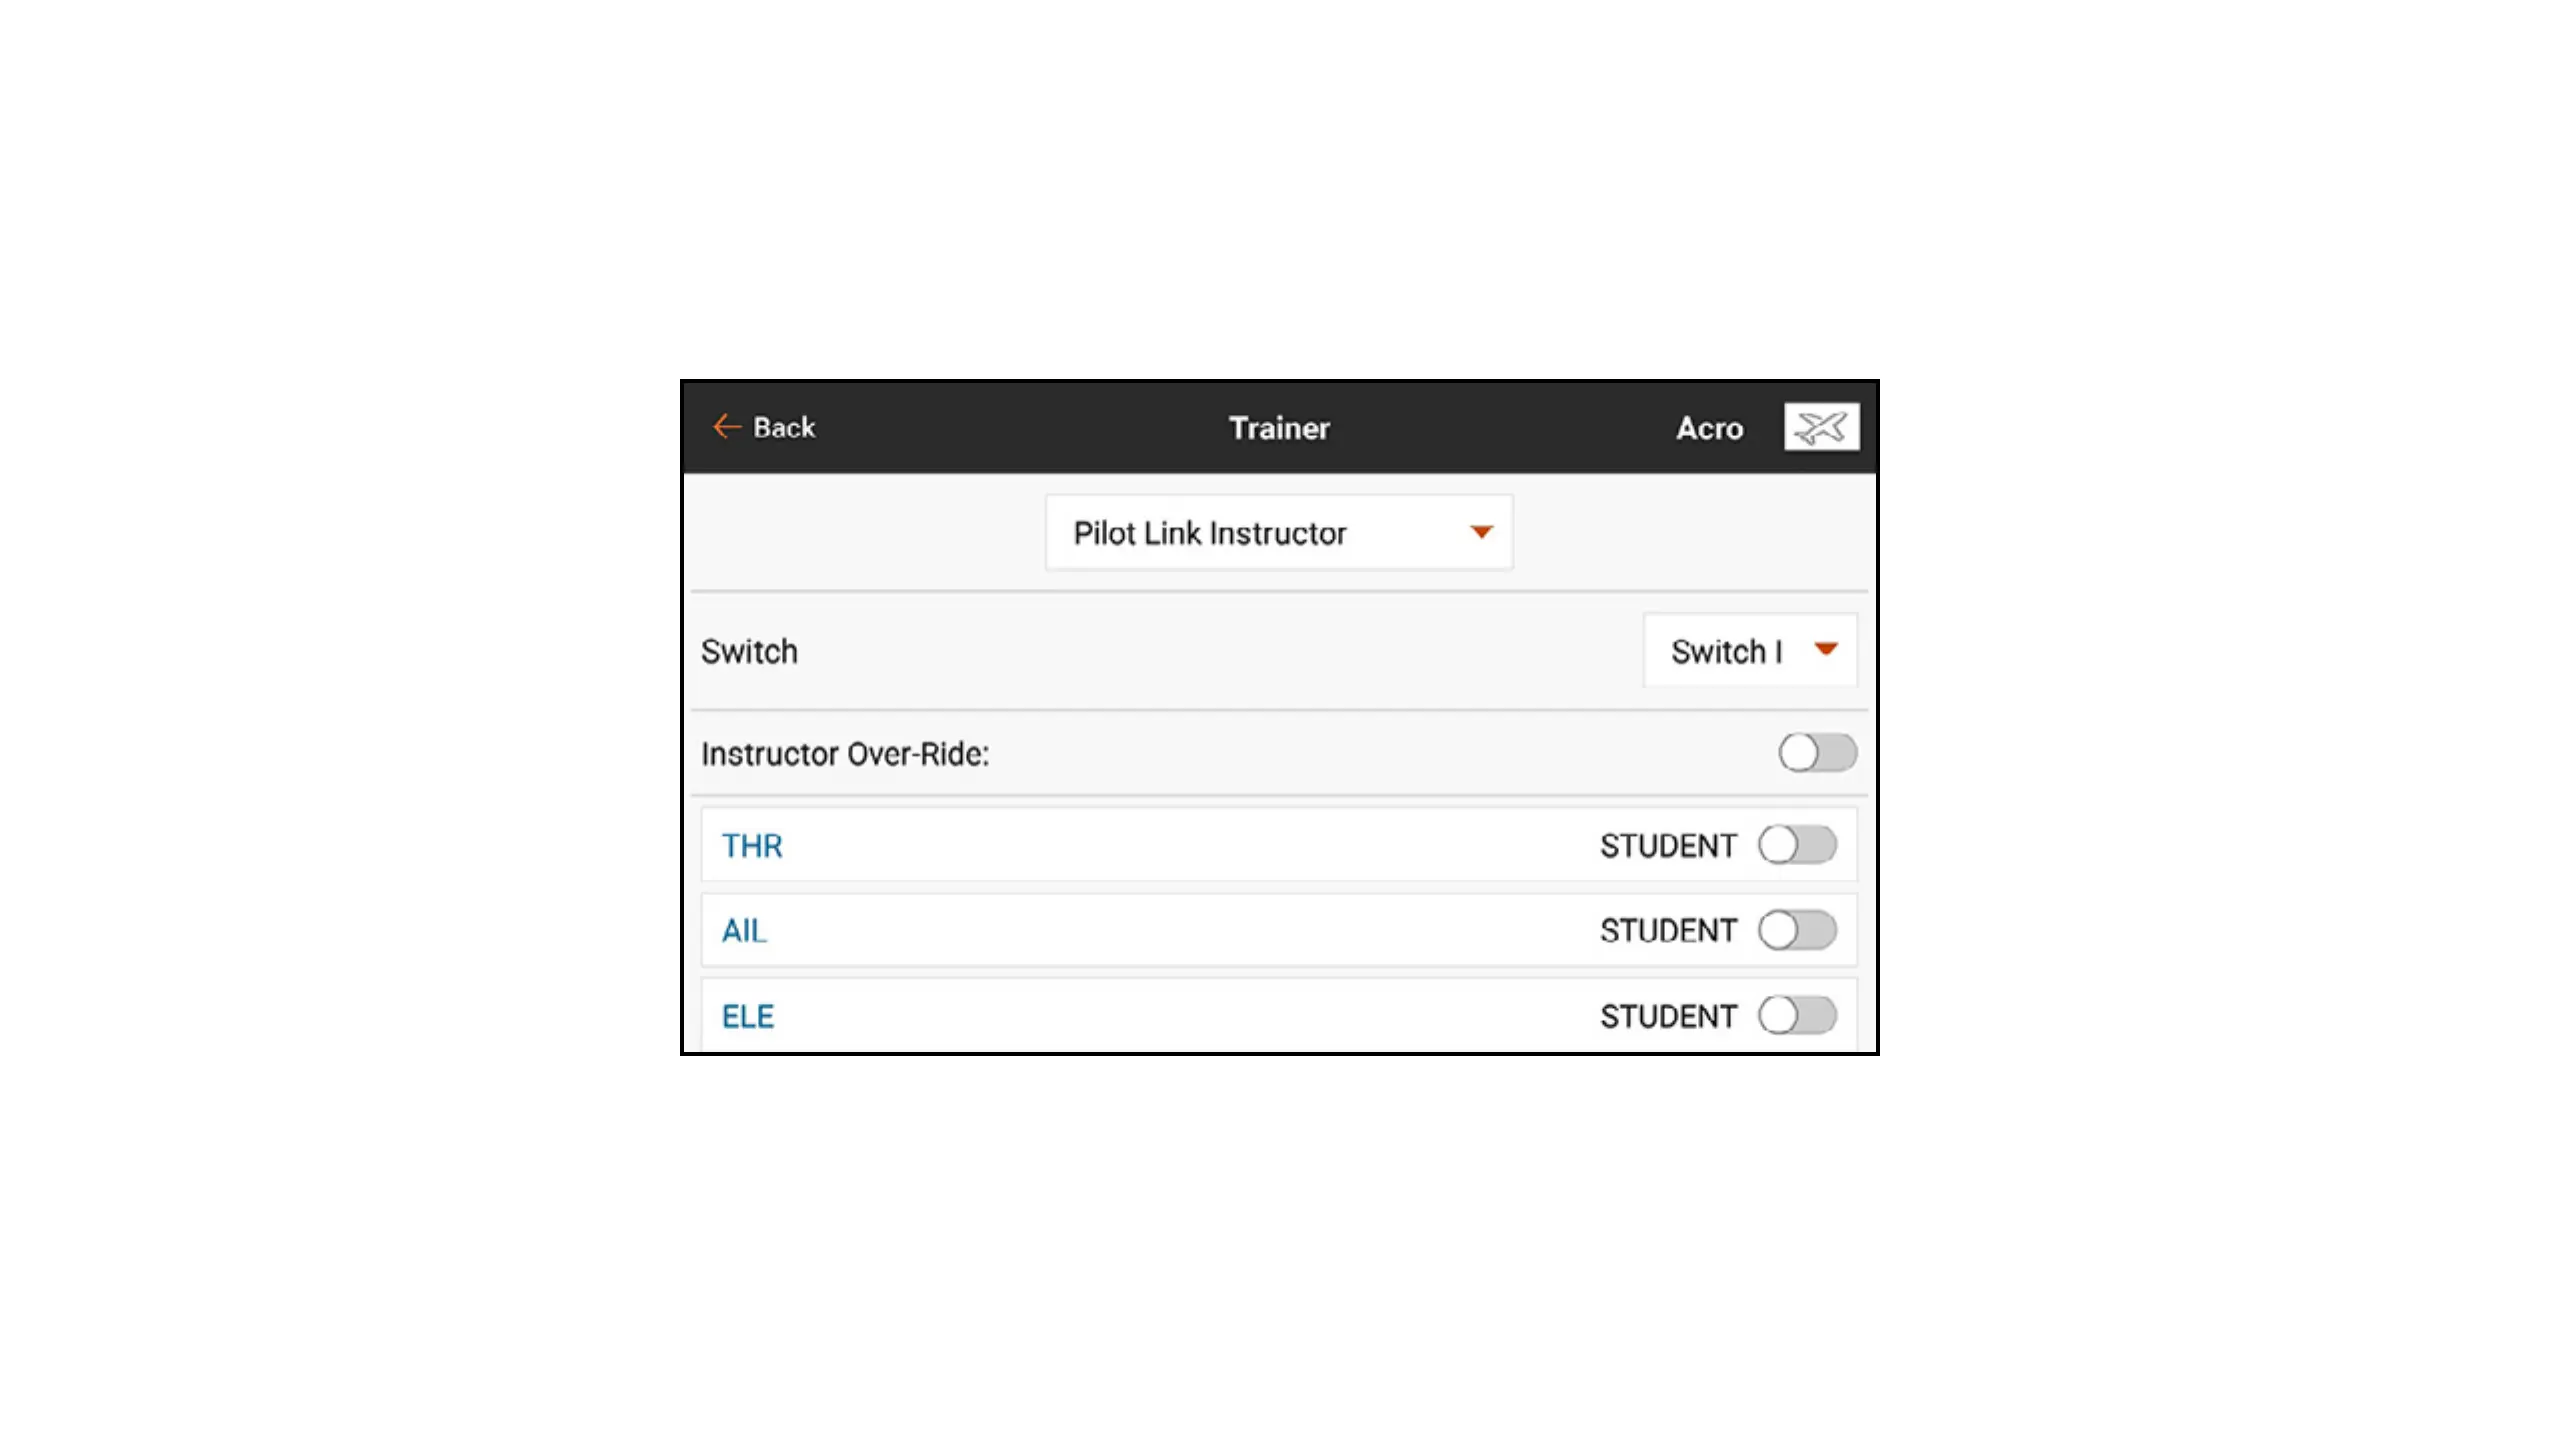Image resolution: width=2560 pixels, height=1440 pixels.
Task: Toggle the Instructor Over-Ride switch
Action: pos(1817,753)
